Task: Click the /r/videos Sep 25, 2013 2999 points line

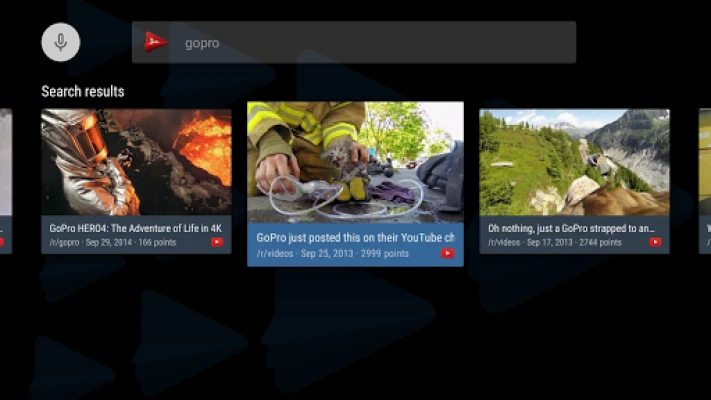Action: click(x=332, y=254)
